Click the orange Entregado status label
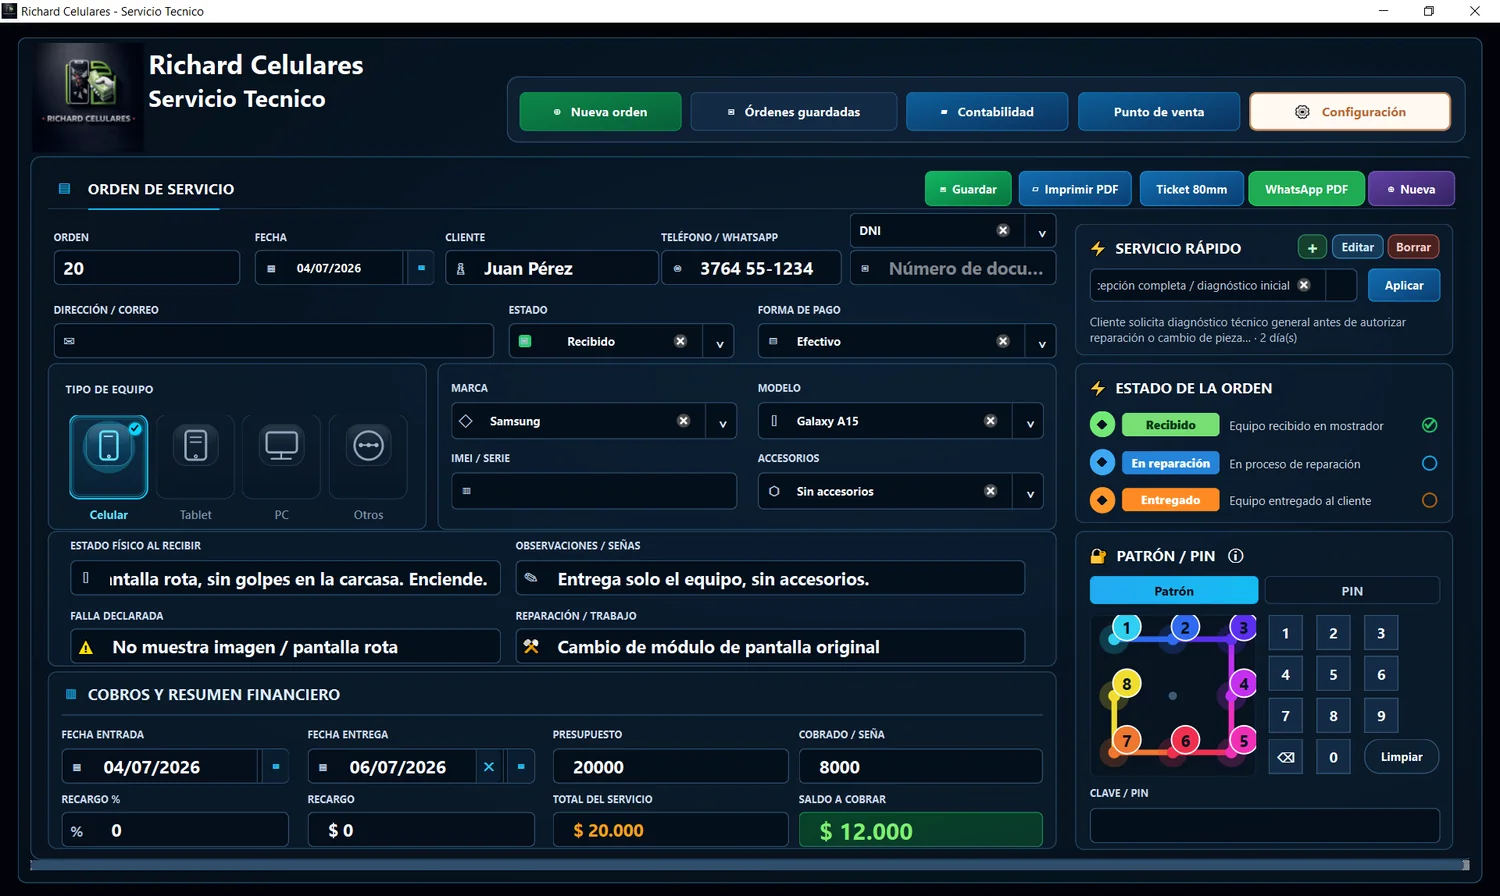The width and height of the screenshot is (1500, 896). pyautogui.click(x=1170, y=500)
